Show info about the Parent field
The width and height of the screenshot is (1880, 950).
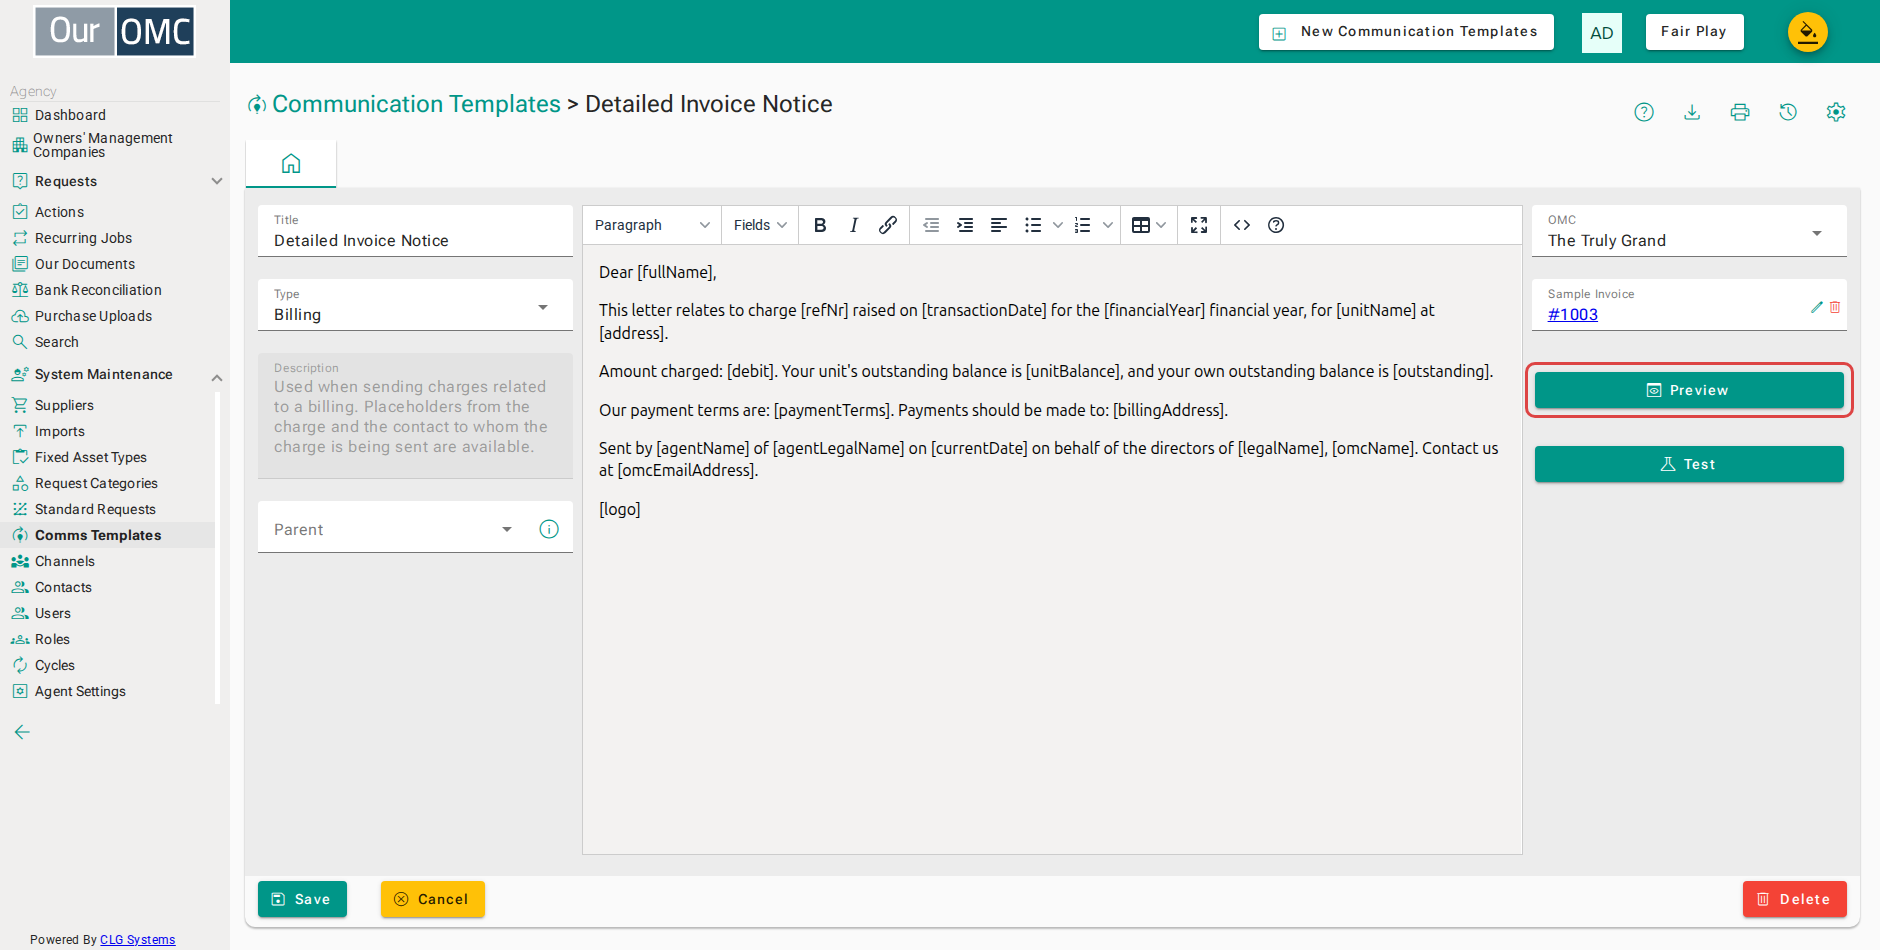click(549, 529)
